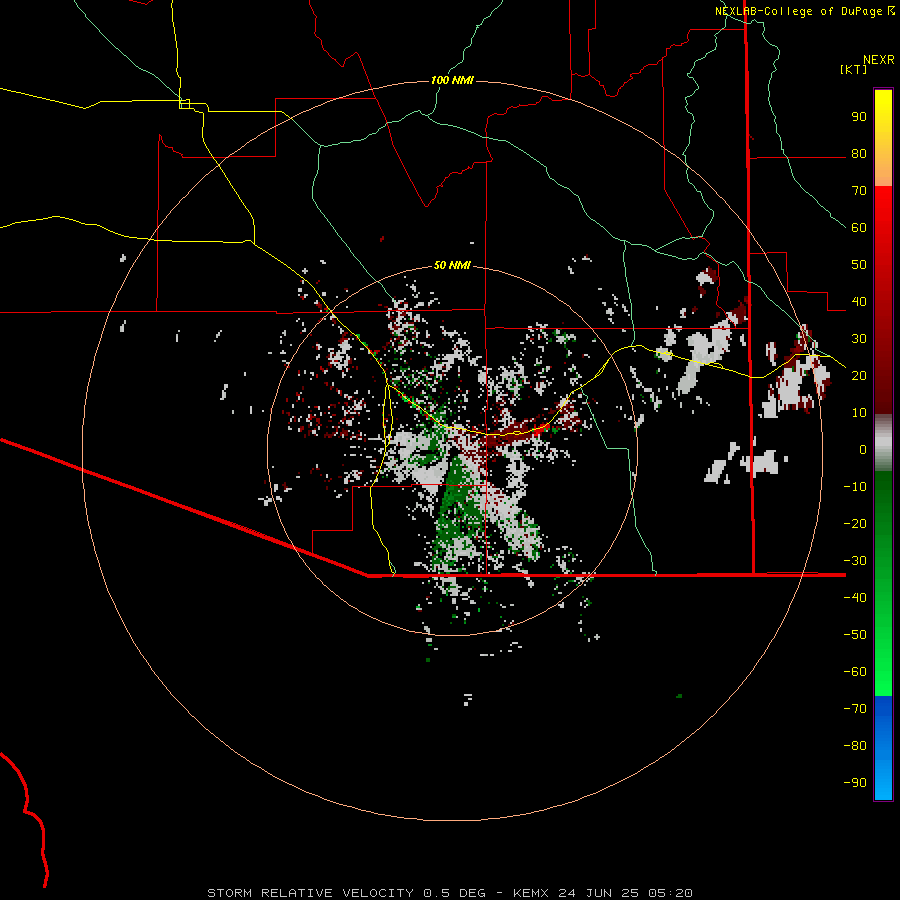Click the -30 value on velocity scale
900x900 pixels.
coord(855,560)
